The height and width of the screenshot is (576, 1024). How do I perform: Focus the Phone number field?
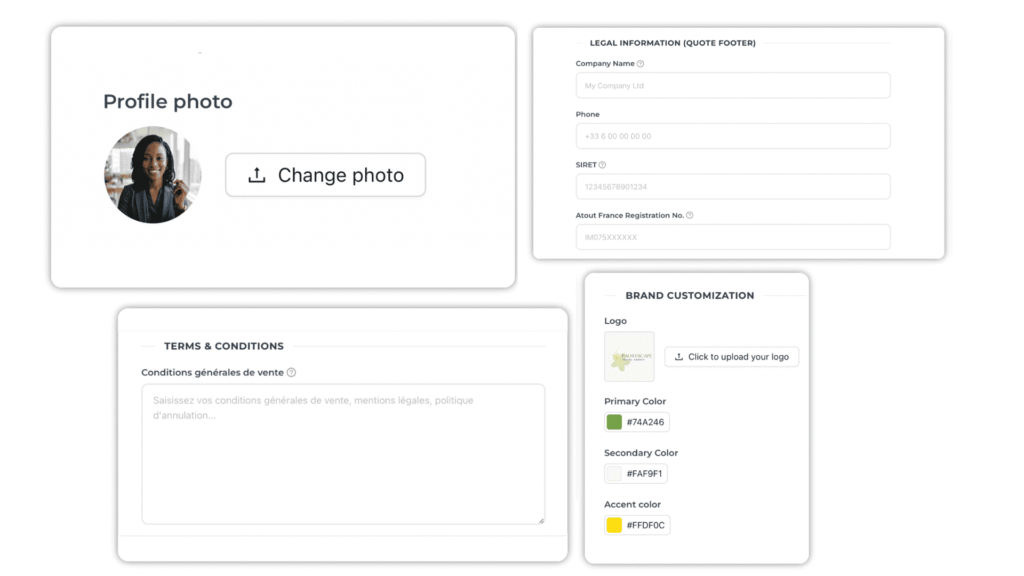(x=732, y=136)
